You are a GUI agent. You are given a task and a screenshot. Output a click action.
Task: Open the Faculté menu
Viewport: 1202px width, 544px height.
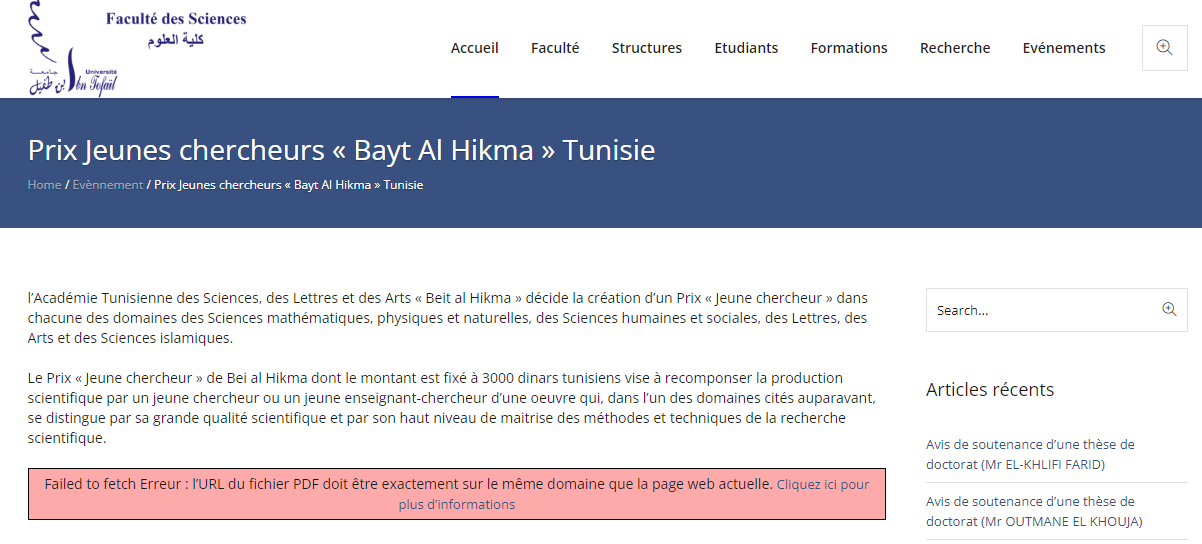(x=555, y=48)
